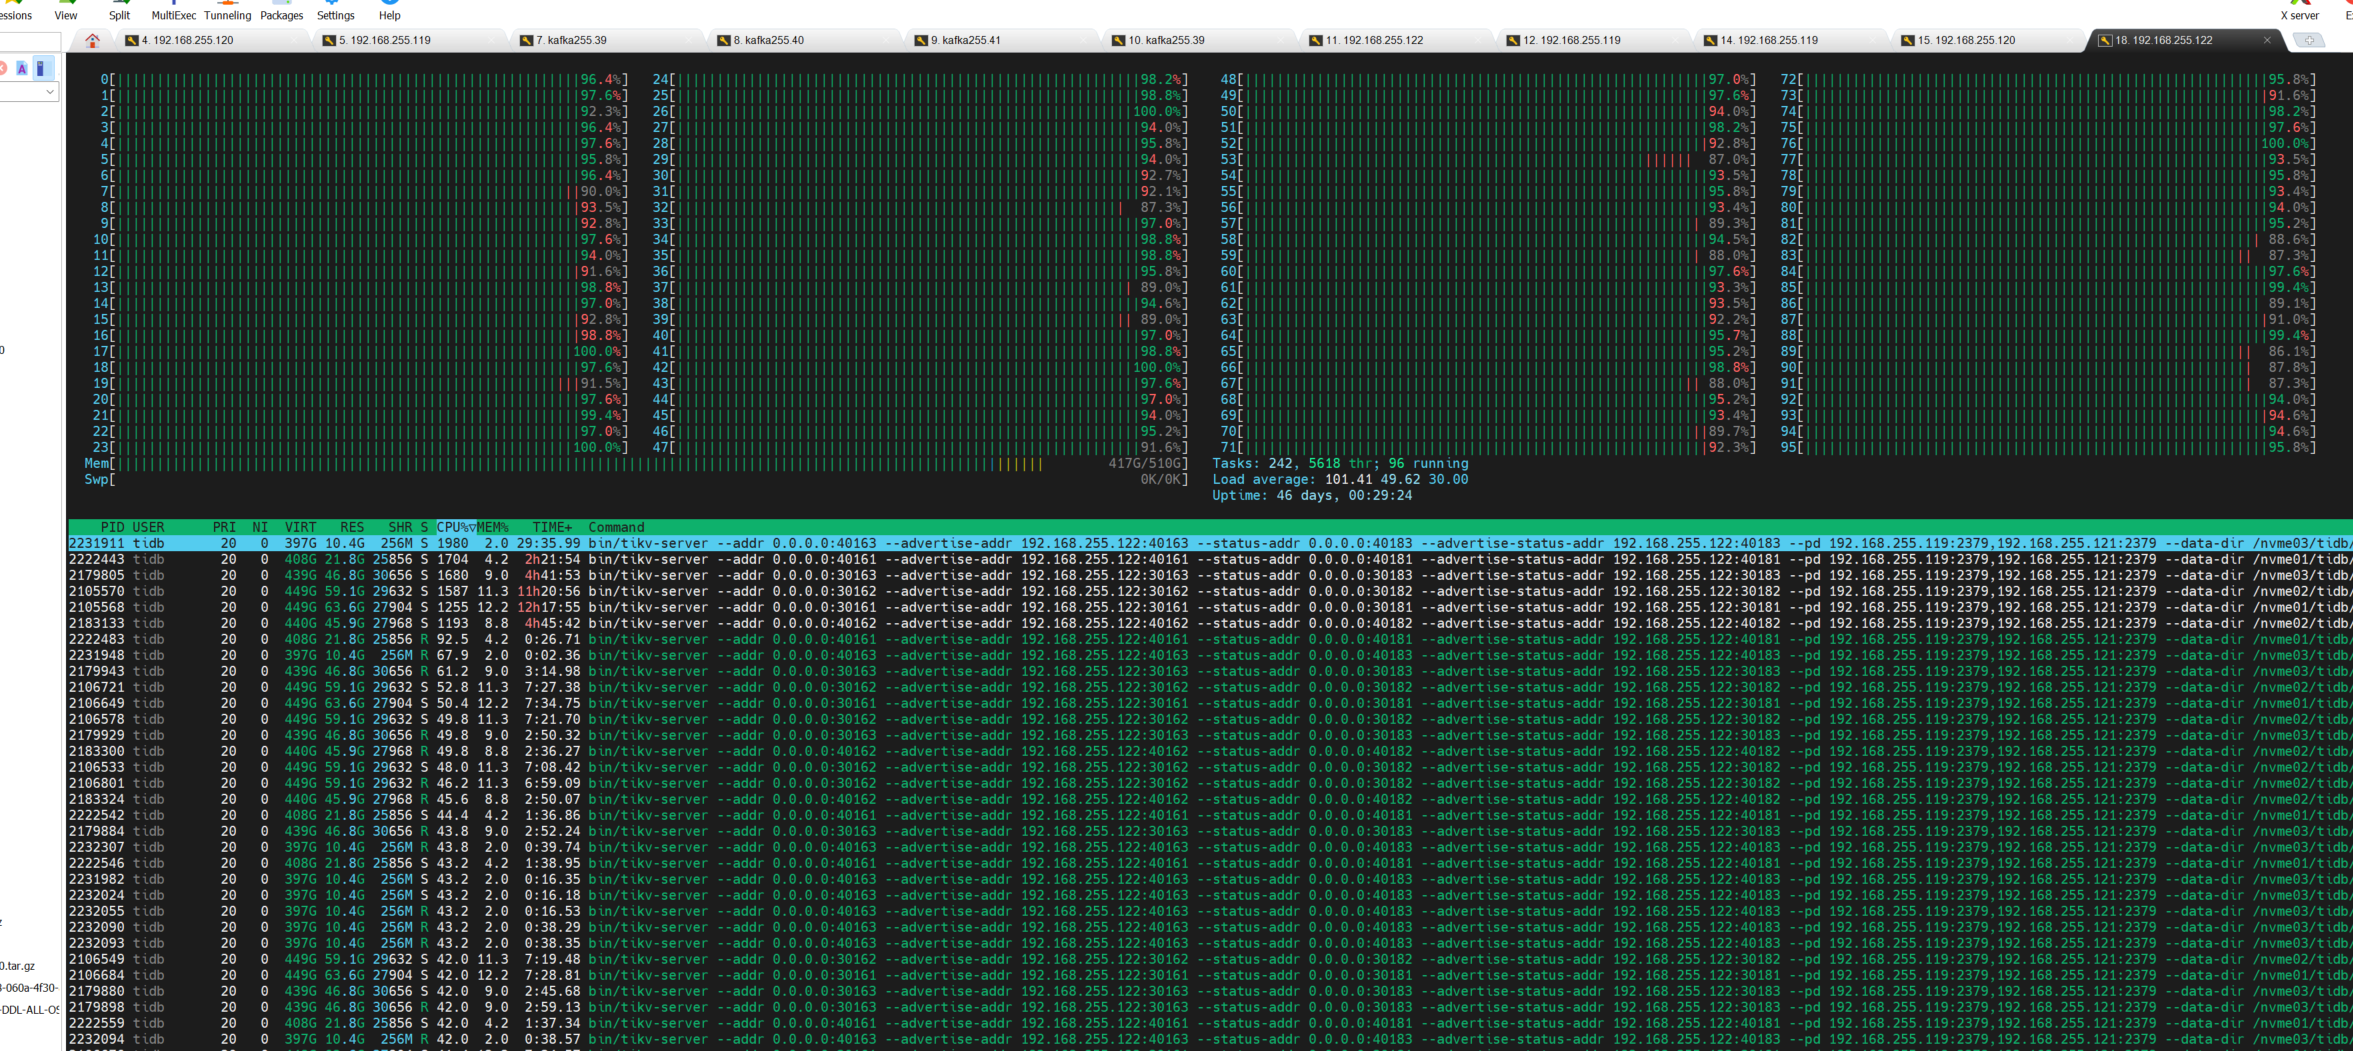Select process row PID 2222483
2353x1051 pixels.
click(x=1210, y=639)
